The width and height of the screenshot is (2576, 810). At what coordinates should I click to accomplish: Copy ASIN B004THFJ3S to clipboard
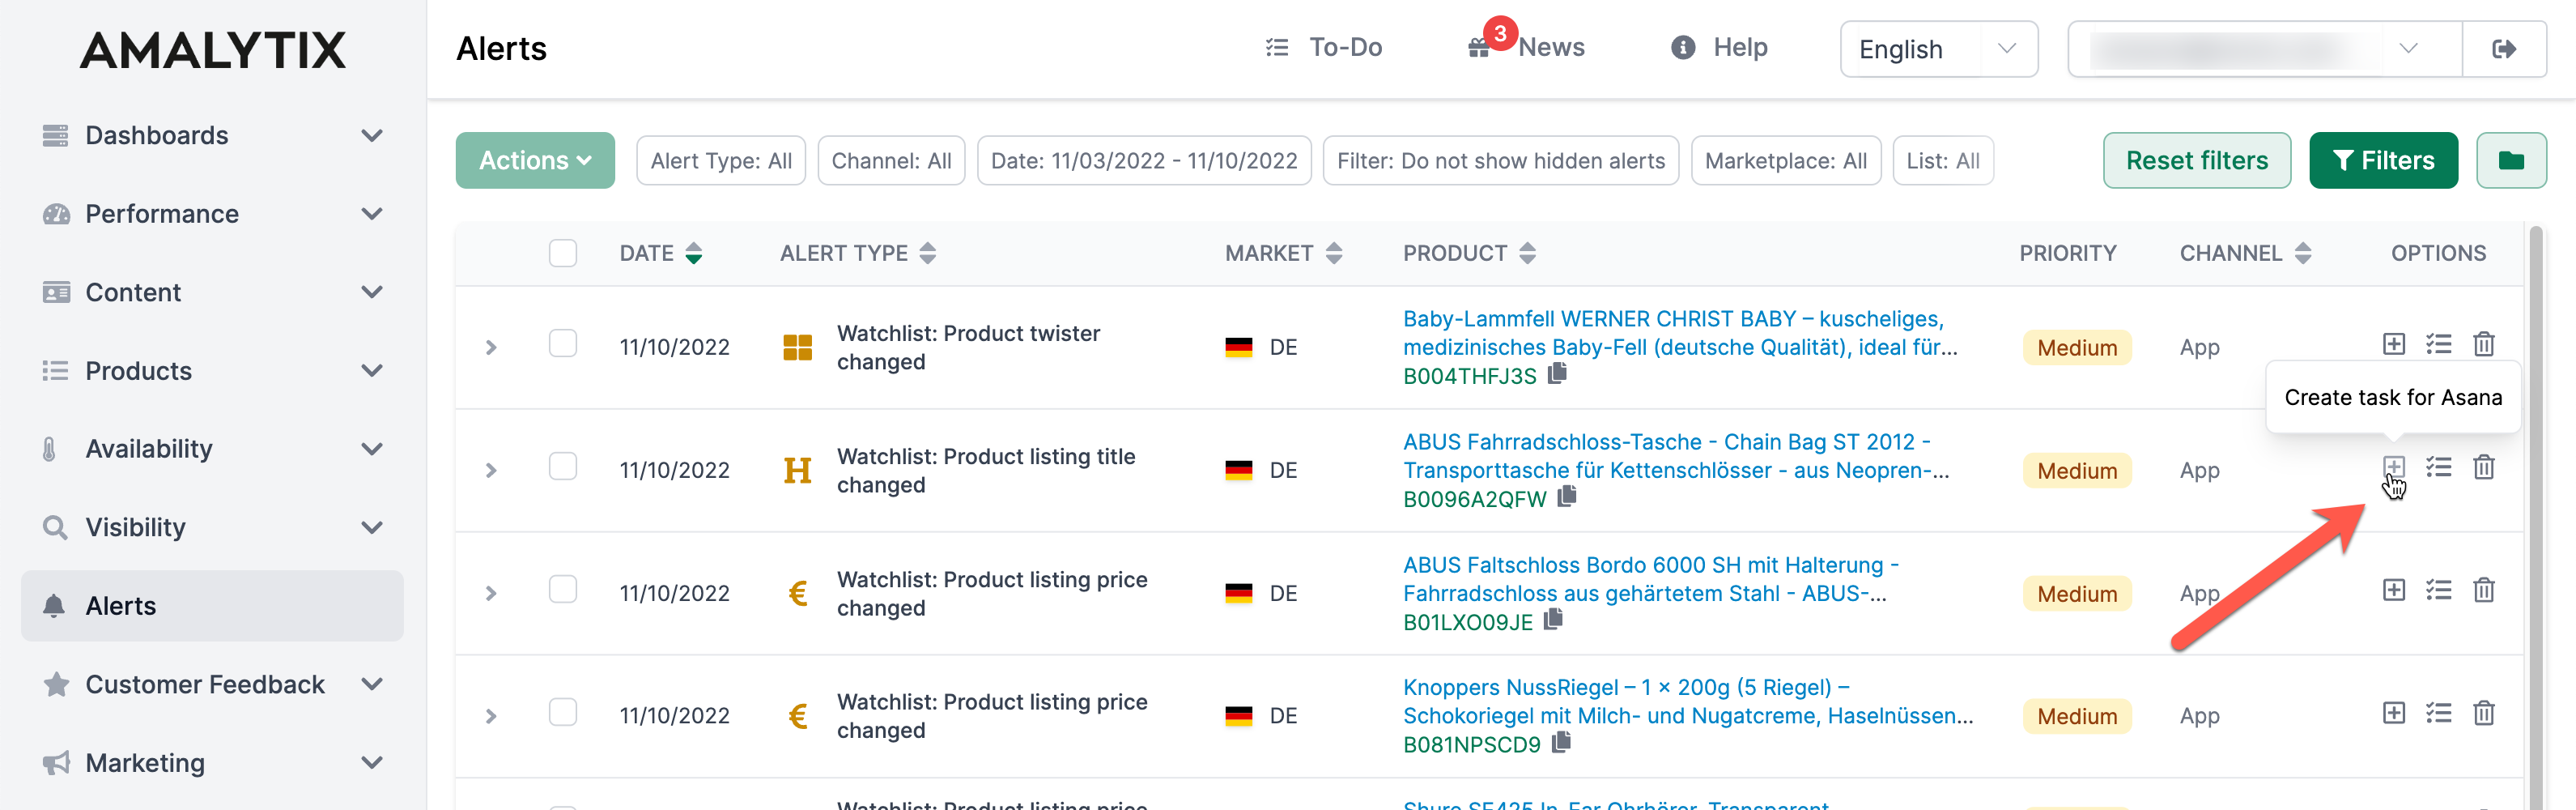click(x=1557, y=374)
